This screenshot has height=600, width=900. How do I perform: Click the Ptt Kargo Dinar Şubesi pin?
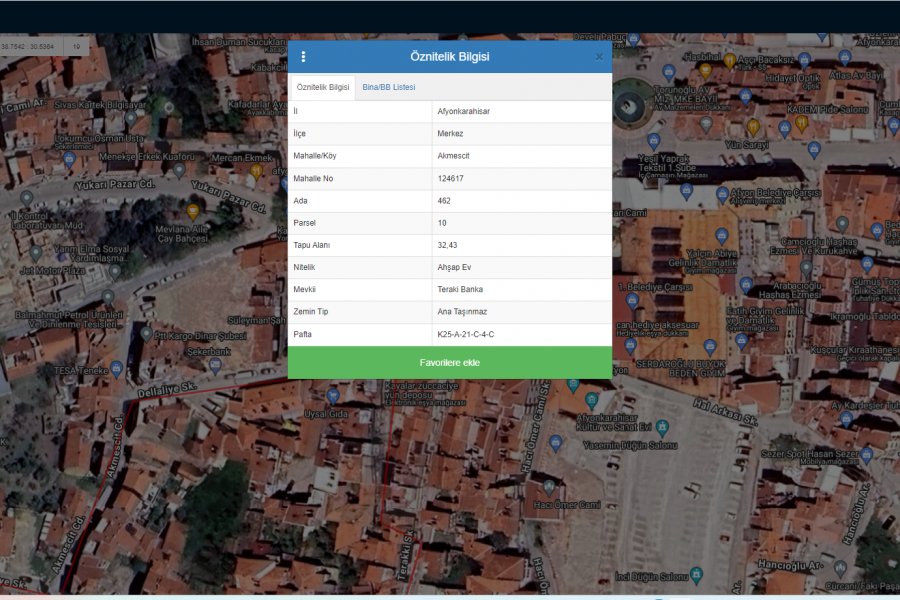[x=146, y=334]
